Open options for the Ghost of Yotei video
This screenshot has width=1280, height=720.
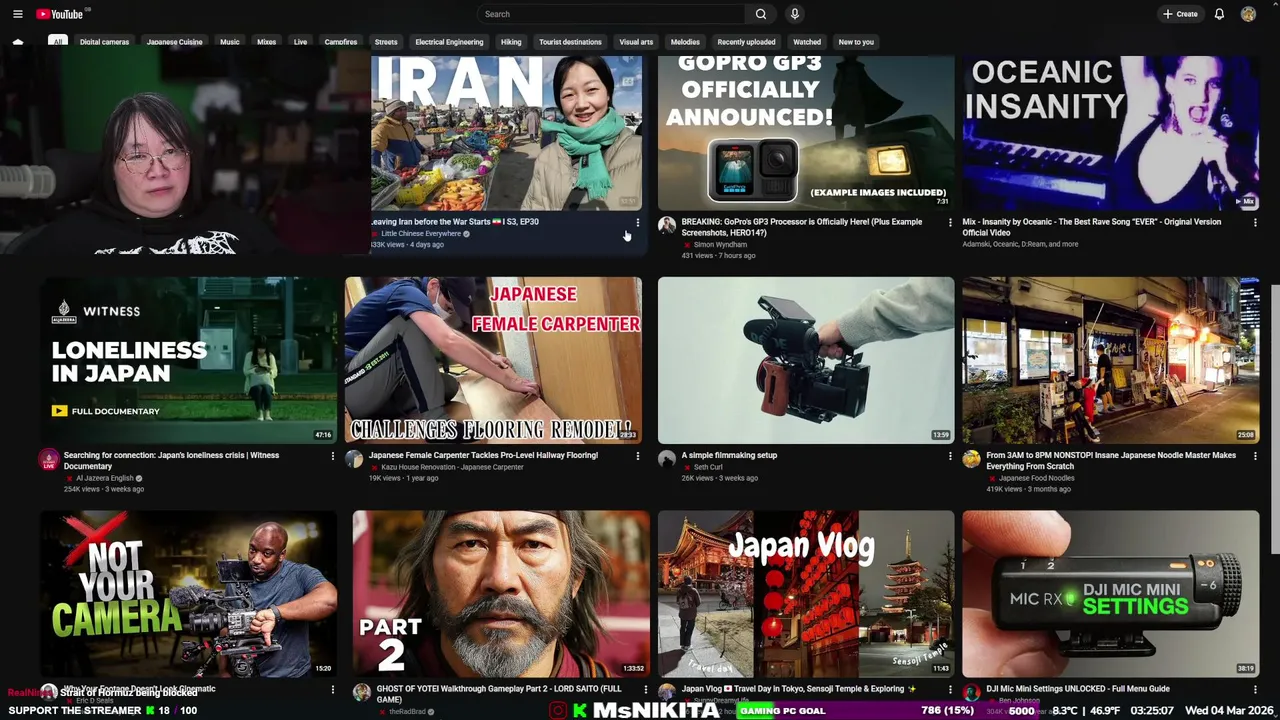point(645,689)
